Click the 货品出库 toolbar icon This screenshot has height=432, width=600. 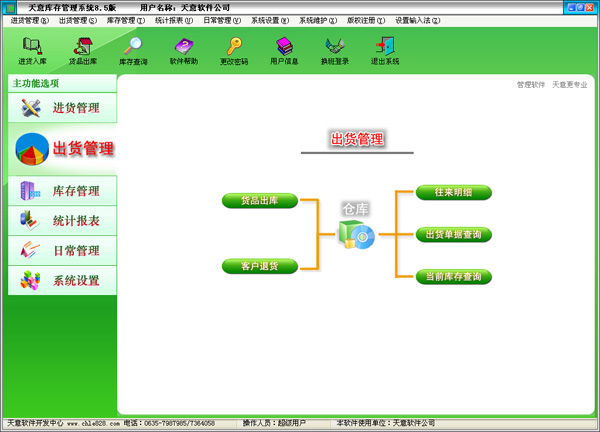(x=82, y=49)
